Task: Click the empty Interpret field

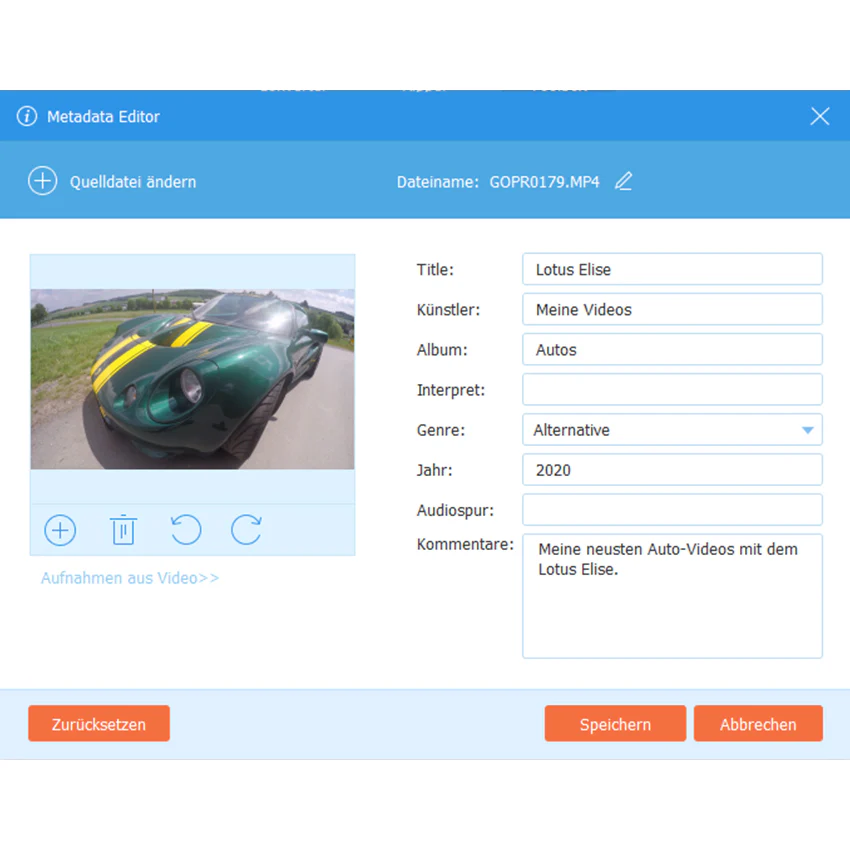Action: tap(672, 390)
